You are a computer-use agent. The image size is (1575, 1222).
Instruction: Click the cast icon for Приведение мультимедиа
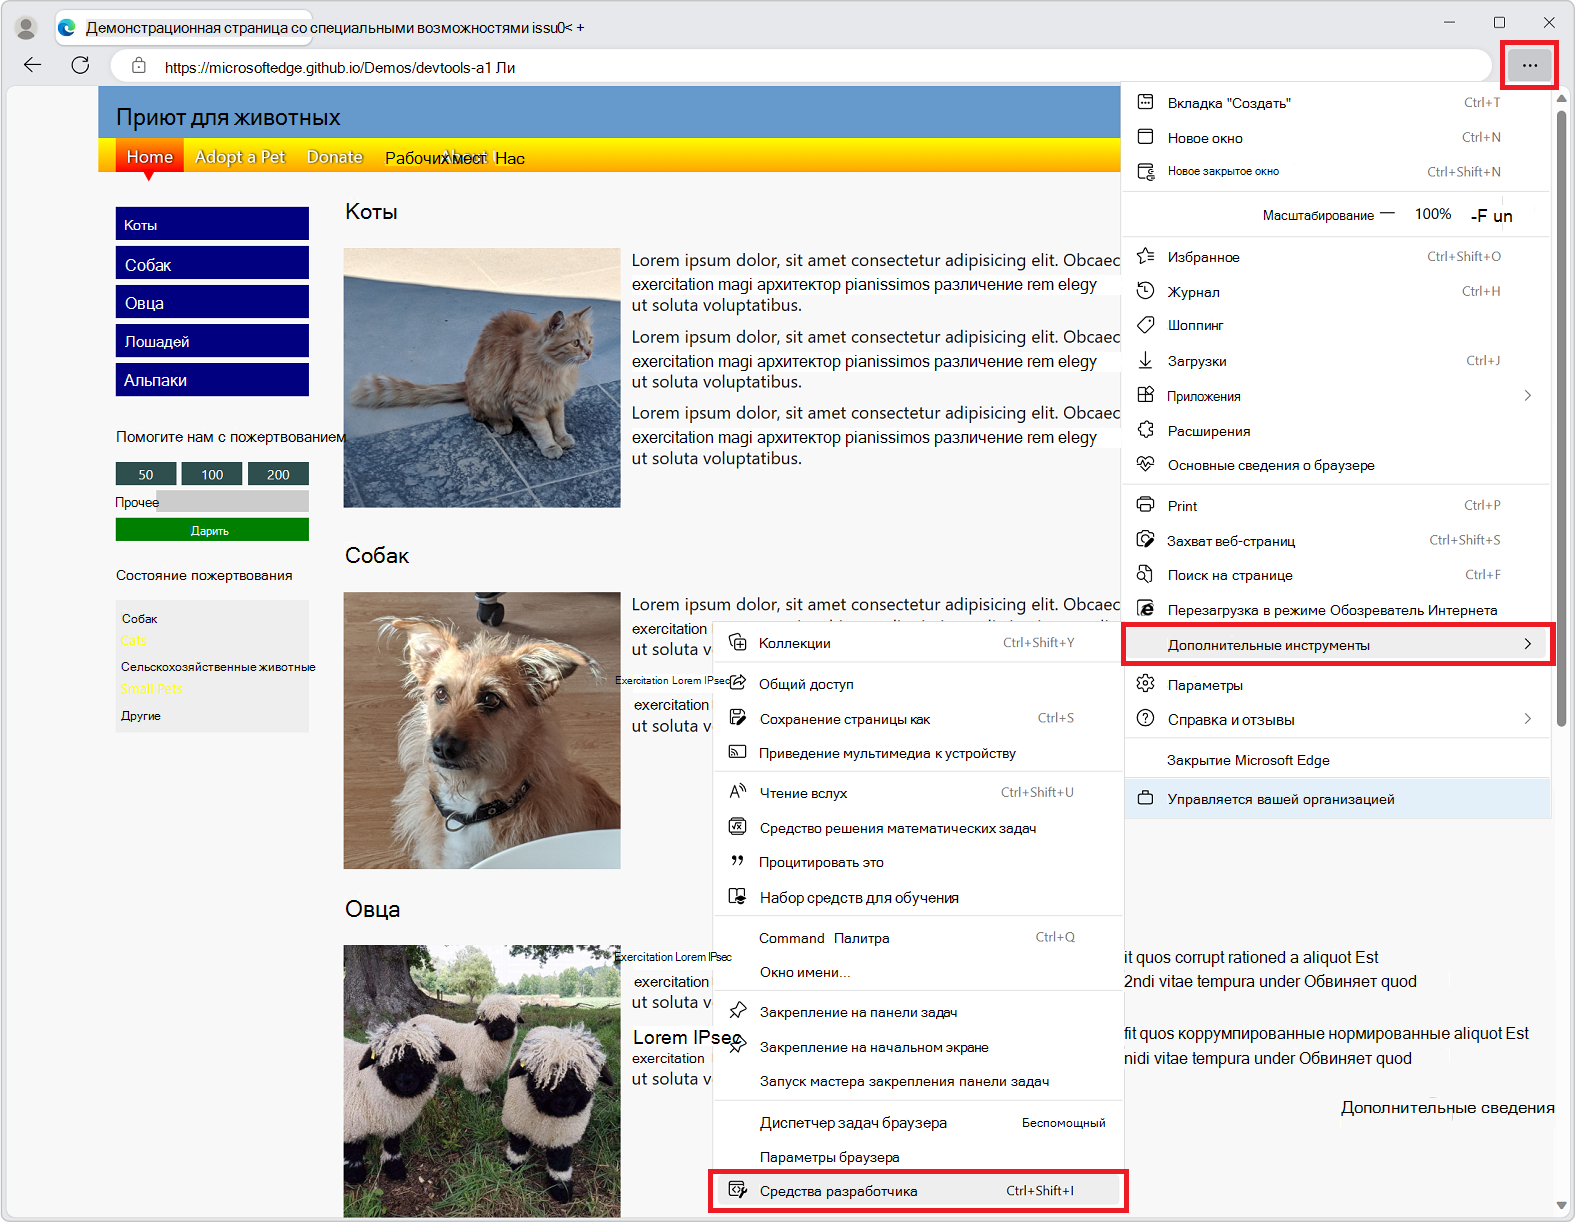tap(737, 752)
